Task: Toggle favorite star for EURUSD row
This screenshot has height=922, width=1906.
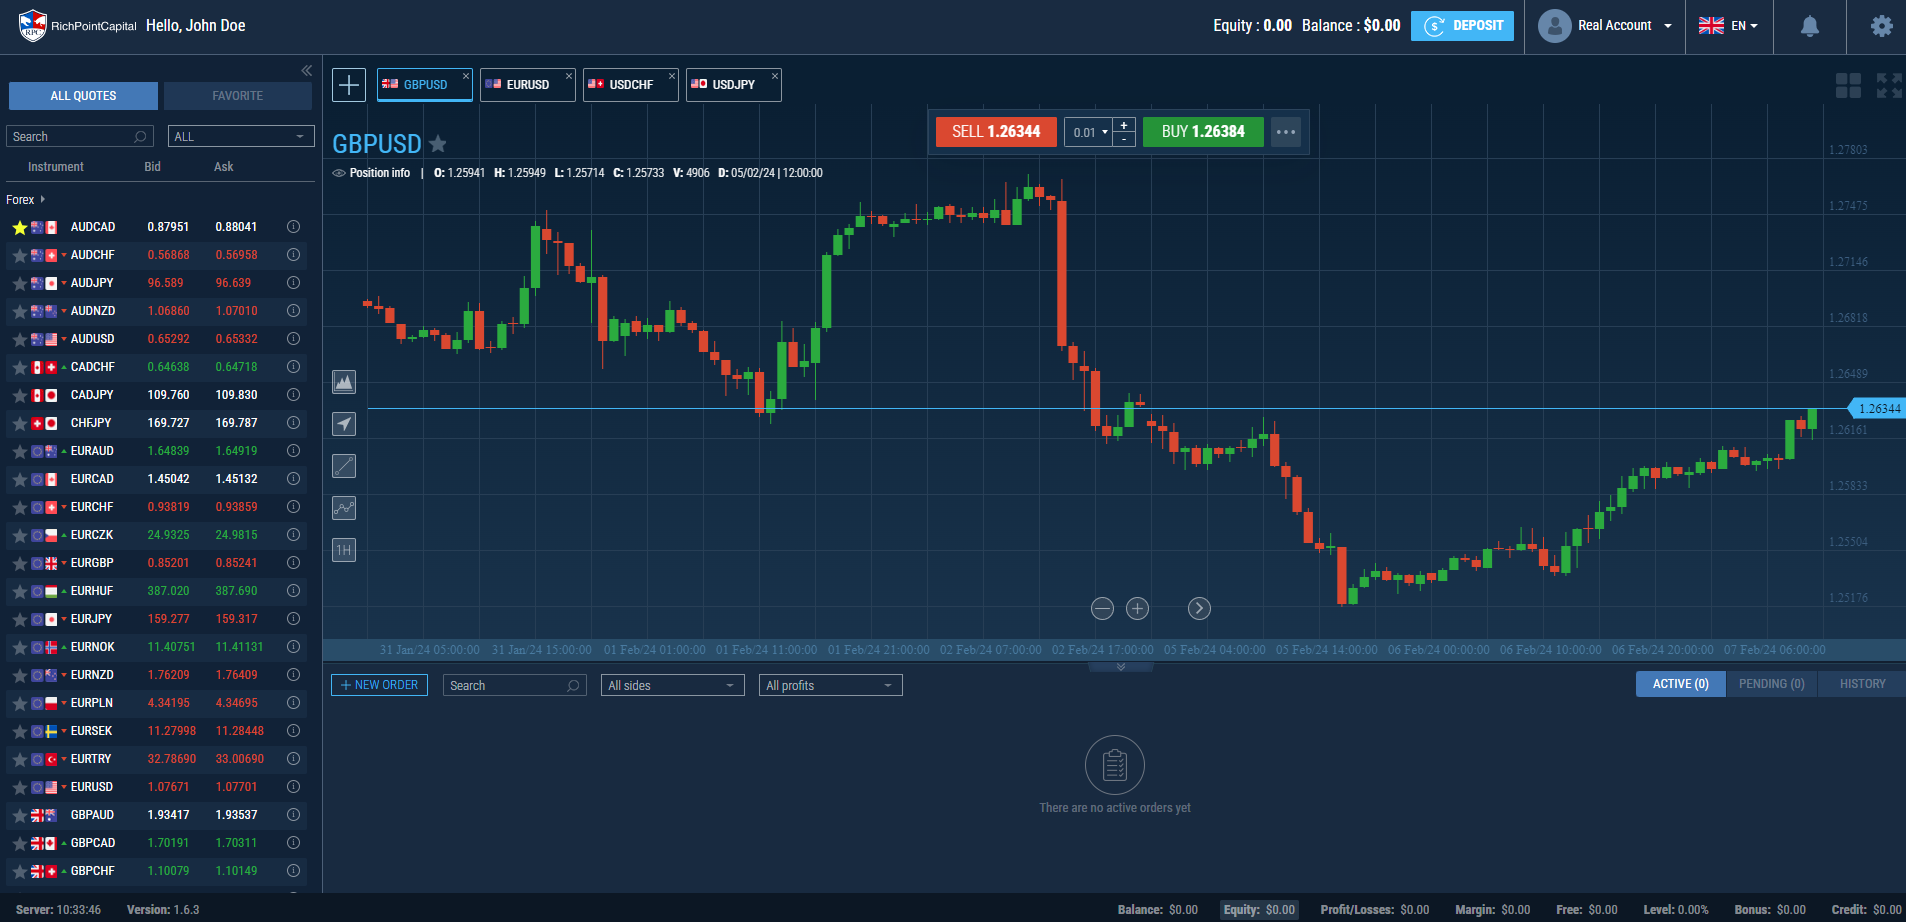Action: point(19,788)
